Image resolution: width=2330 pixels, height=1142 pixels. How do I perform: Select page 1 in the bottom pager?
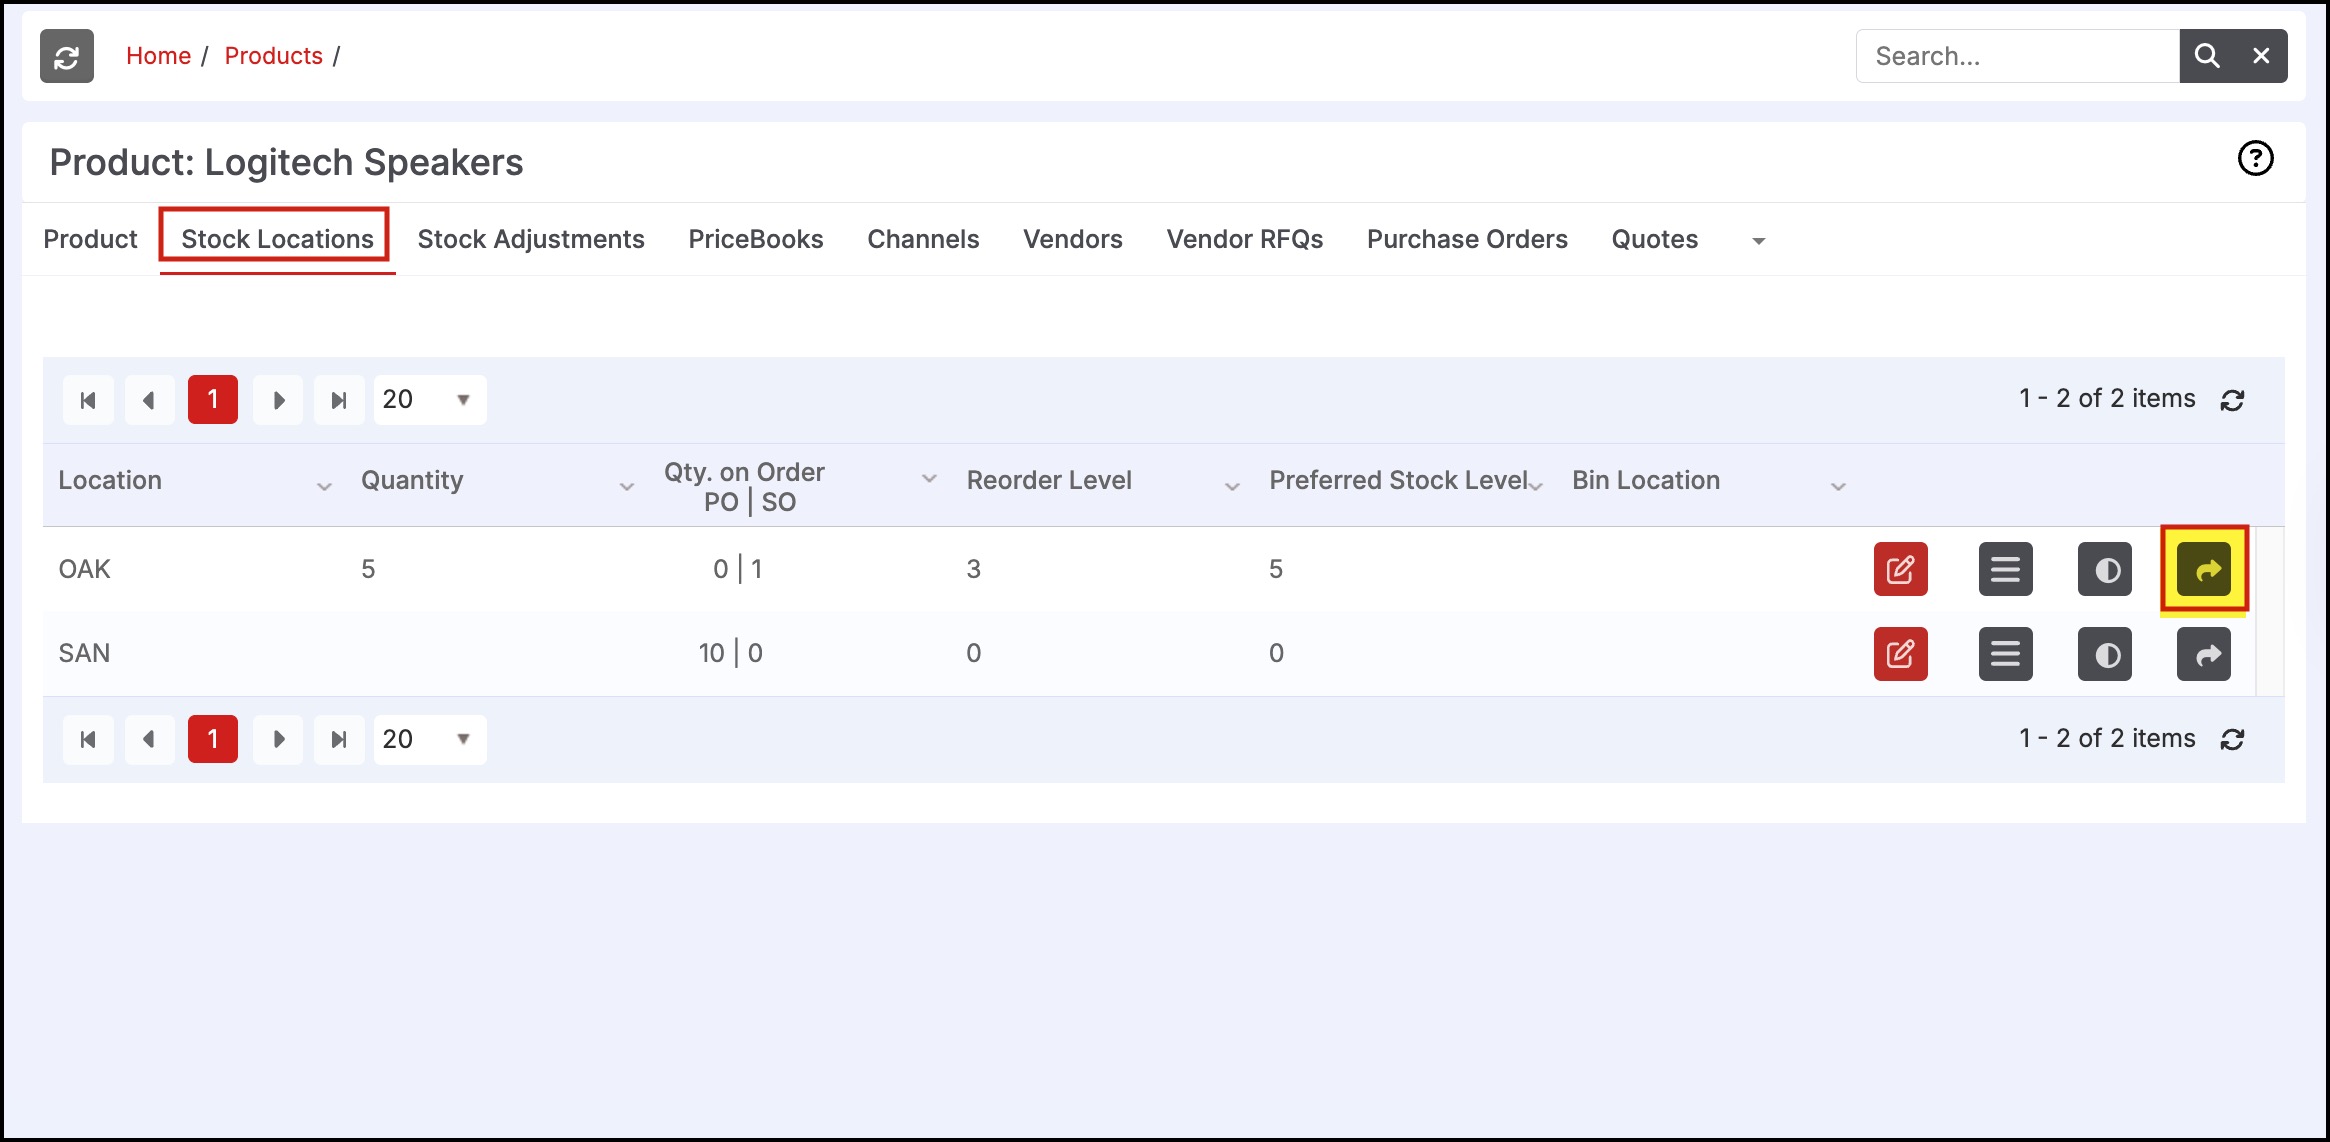(213, 740)
